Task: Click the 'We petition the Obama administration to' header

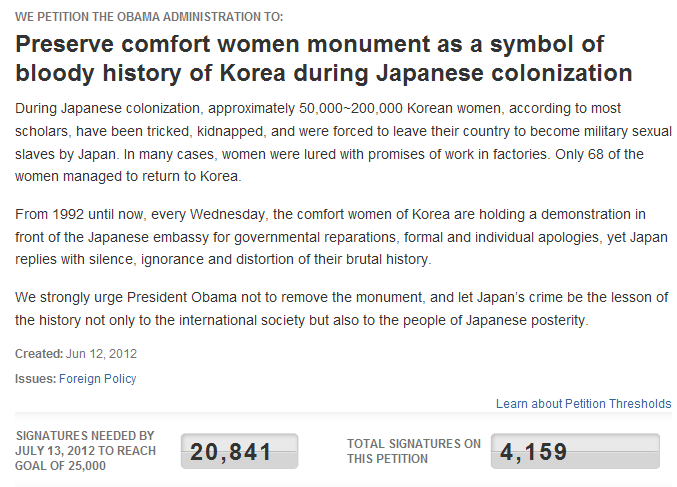Action: click(x=148, y=17)
